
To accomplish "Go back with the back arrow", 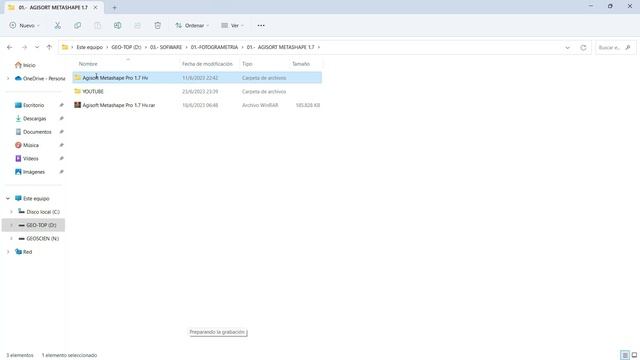I will (9, 47).
